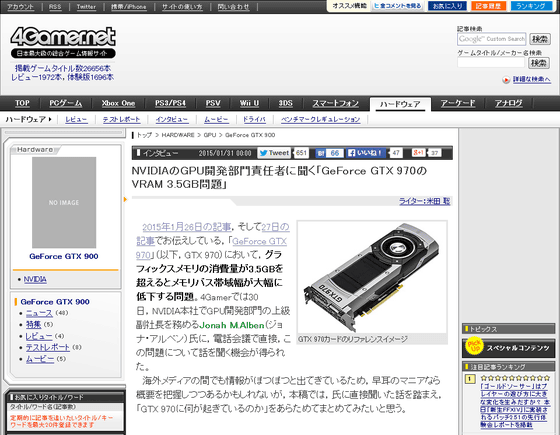Focus the game title/maker search field
Image resolution: width=560 pixels, height=435 pixels.
pos(491,63)
